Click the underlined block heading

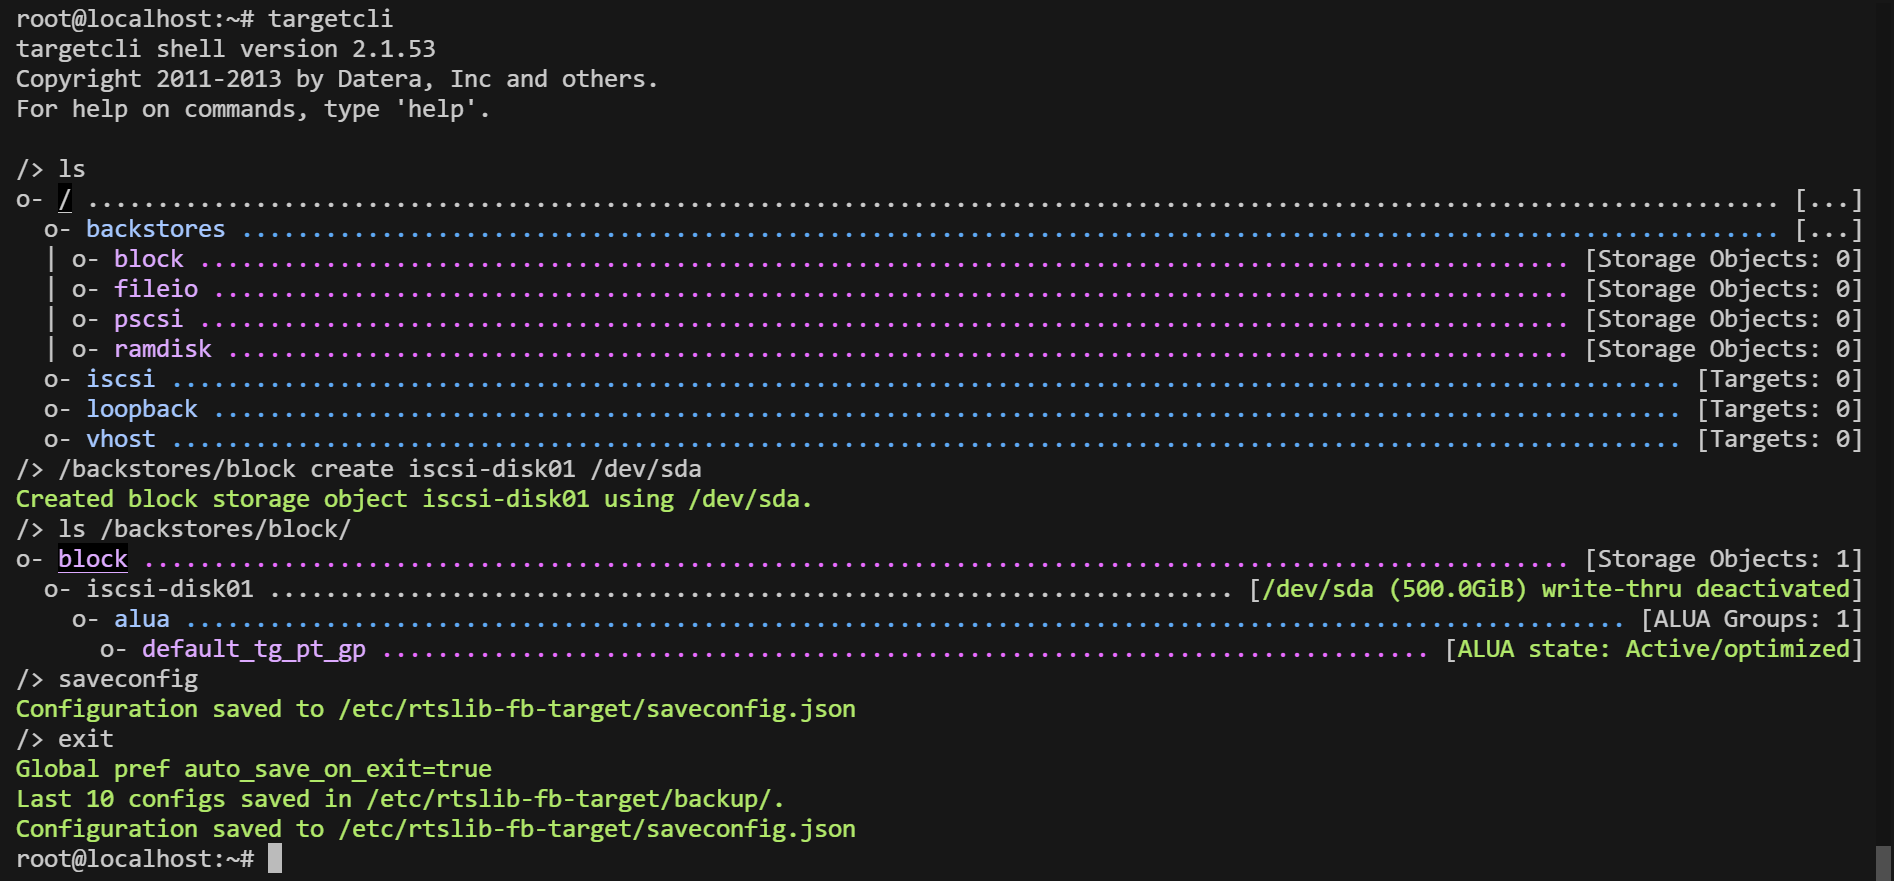click(x=92, y=559)
